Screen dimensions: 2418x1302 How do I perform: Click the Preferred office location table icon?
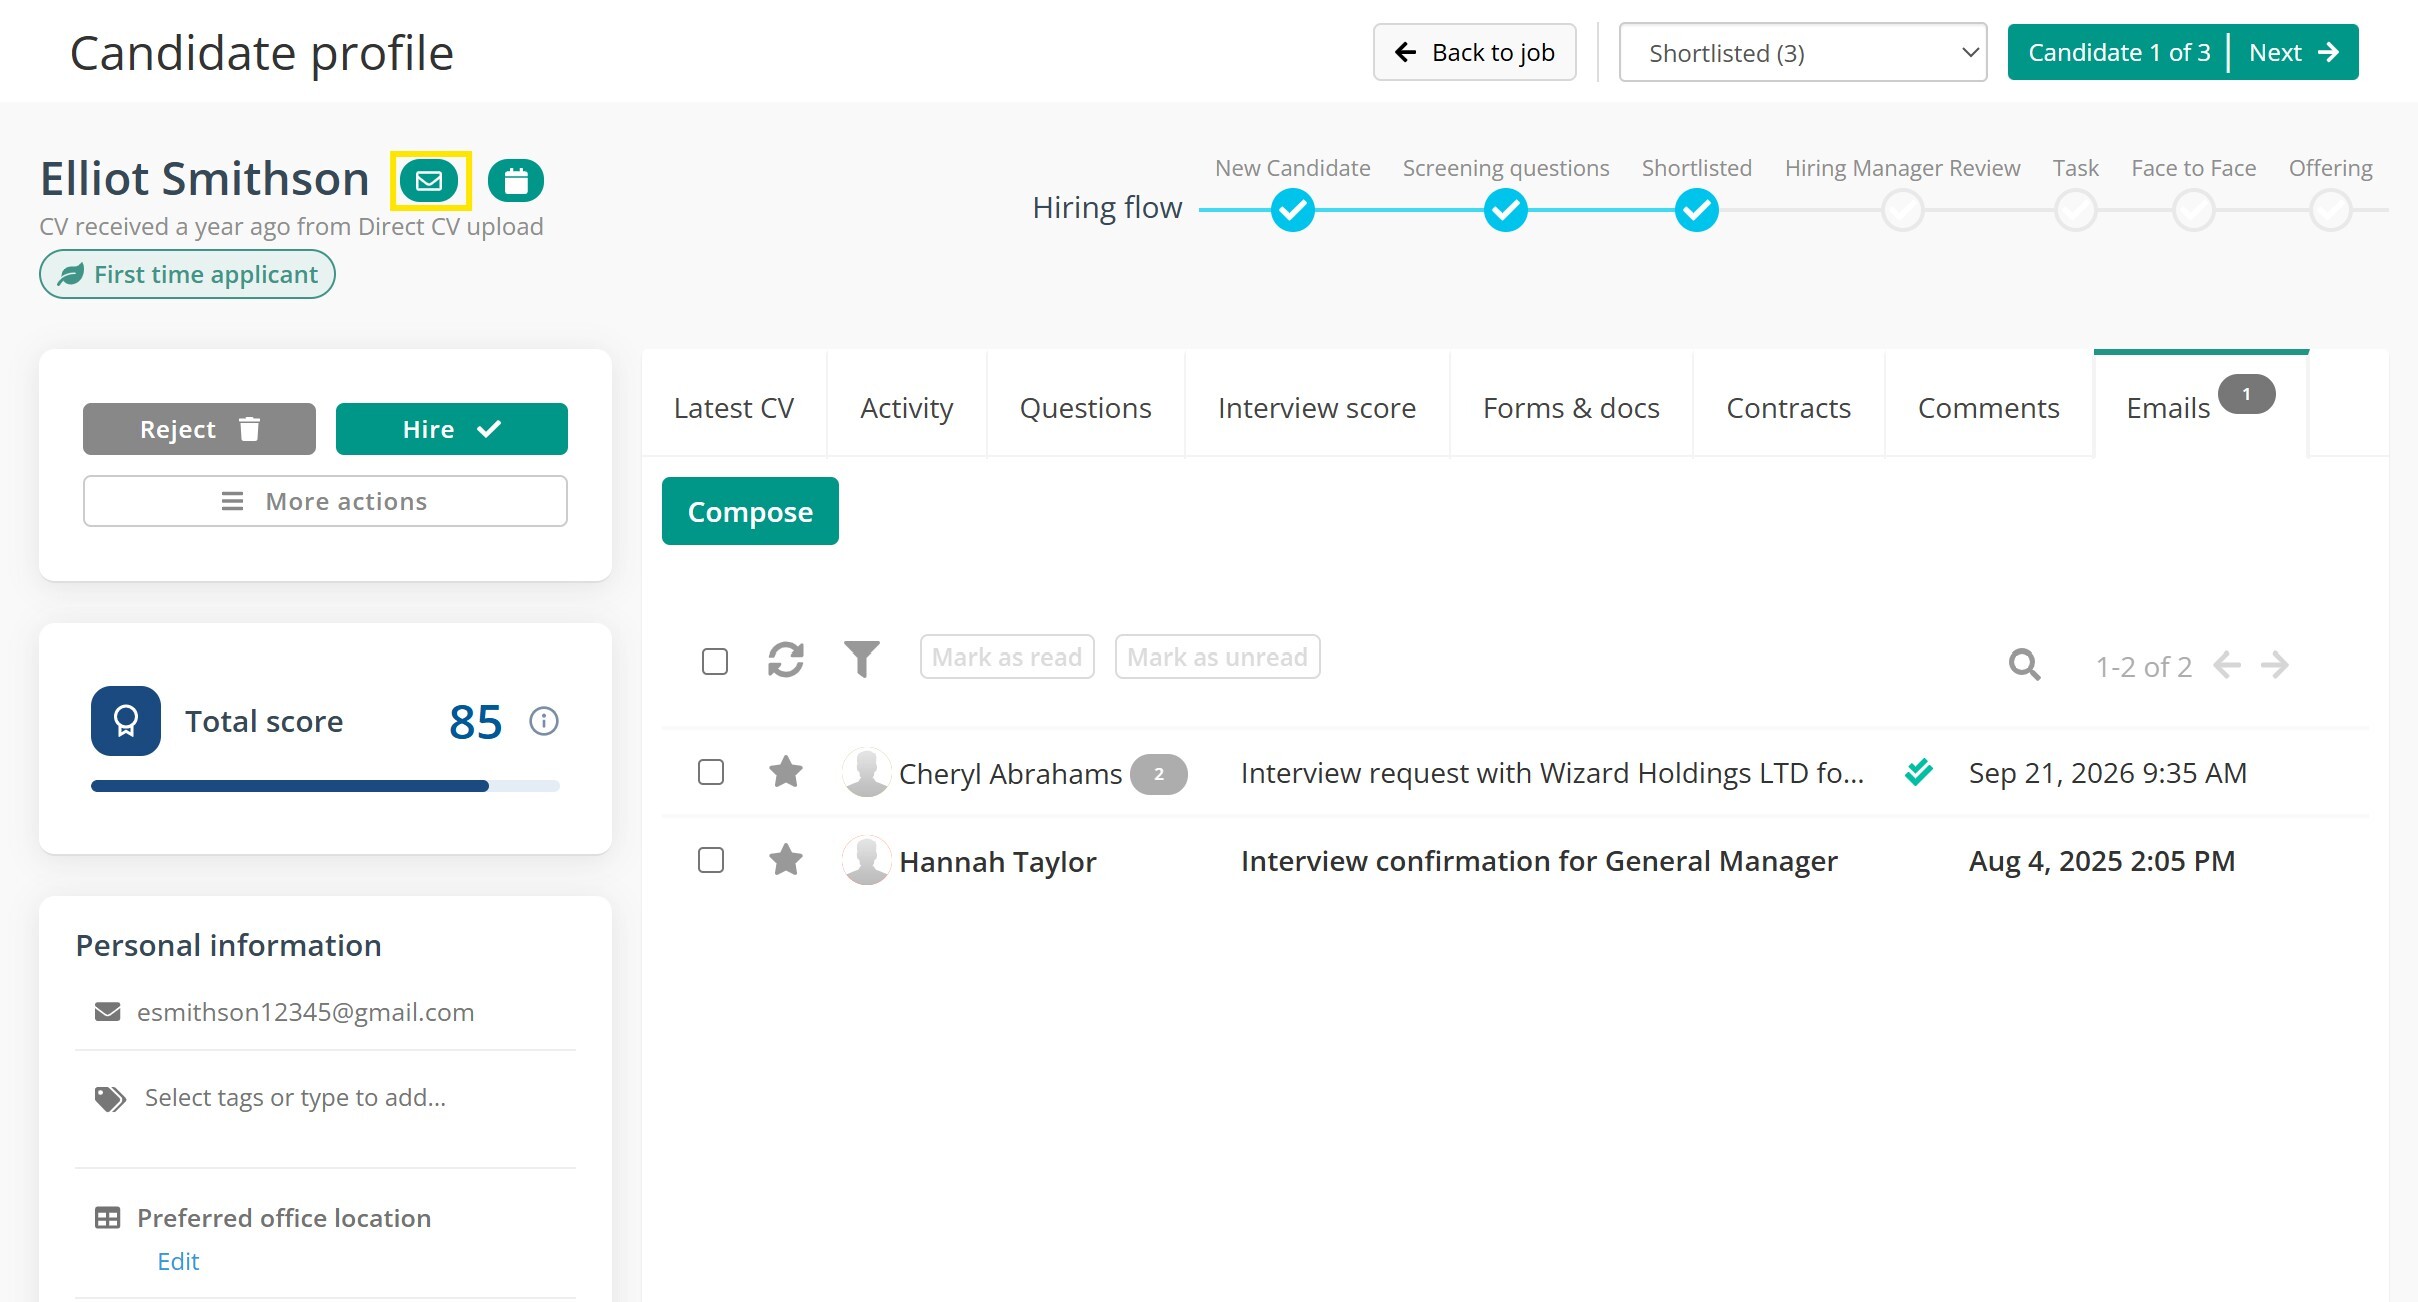click(107, 1218)
